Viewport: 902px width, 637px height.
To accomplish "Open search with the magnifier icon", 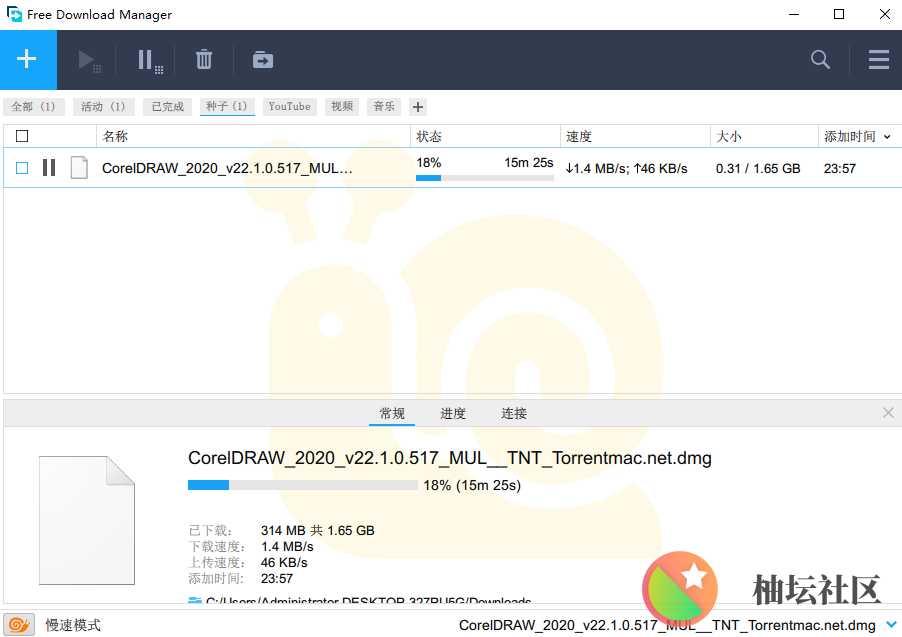I will 820,59.
